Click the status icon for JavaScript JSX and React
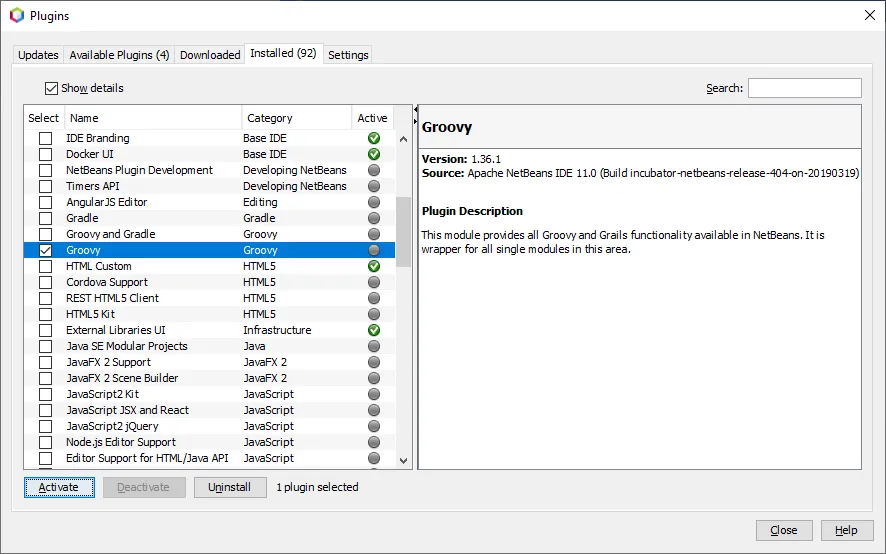Screen dimensions: 886x554 click(373, 410)
